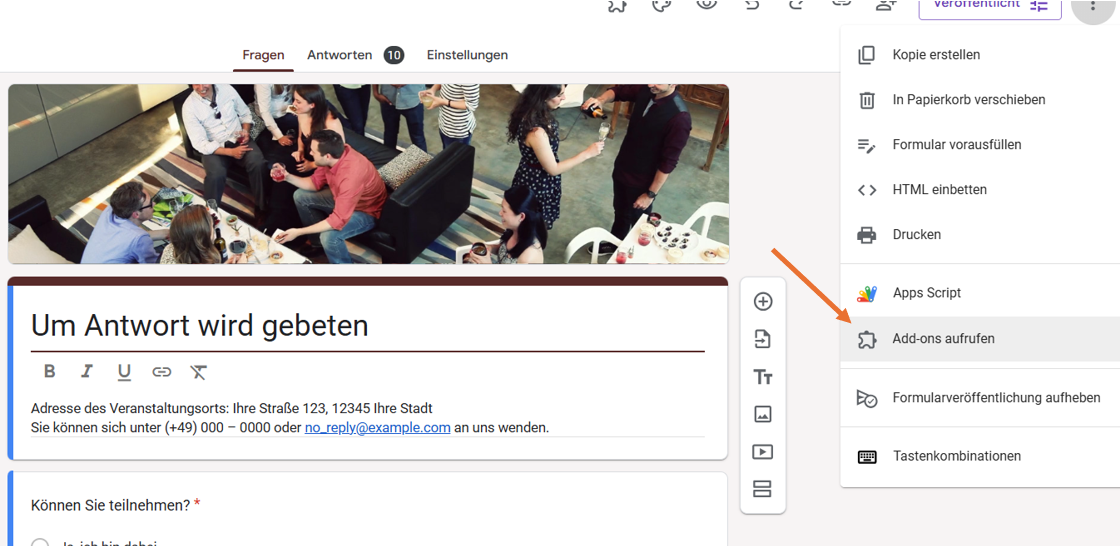The height and width of the screenshot is (546, 1120).
Task: Click the colorful Apps Script logo
Action: [866, 294]
